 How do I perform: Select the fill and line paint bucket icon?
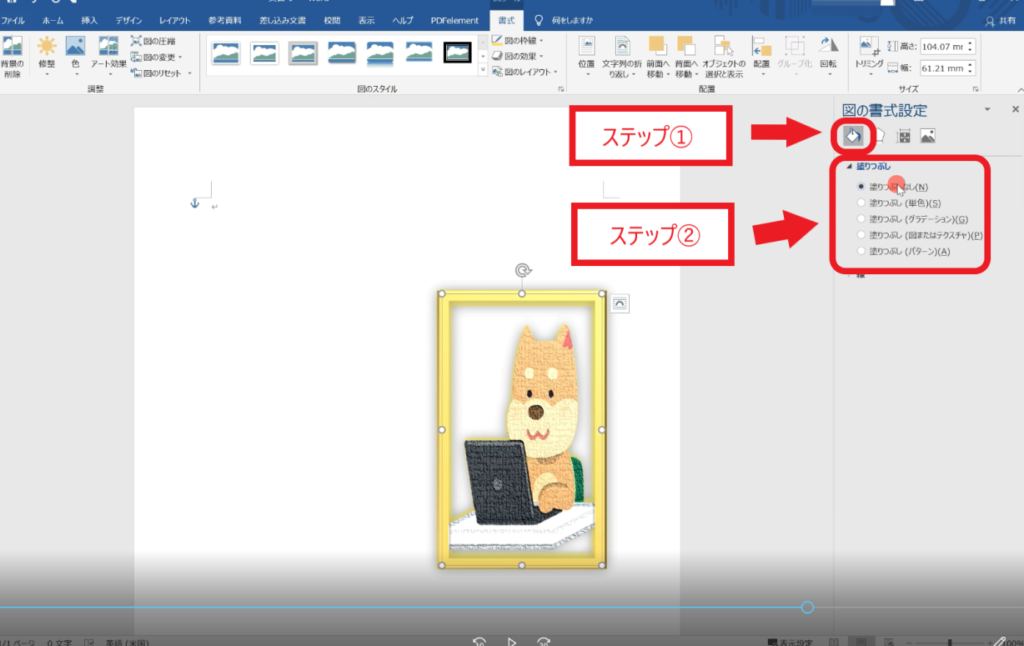[x=853, y=135]
